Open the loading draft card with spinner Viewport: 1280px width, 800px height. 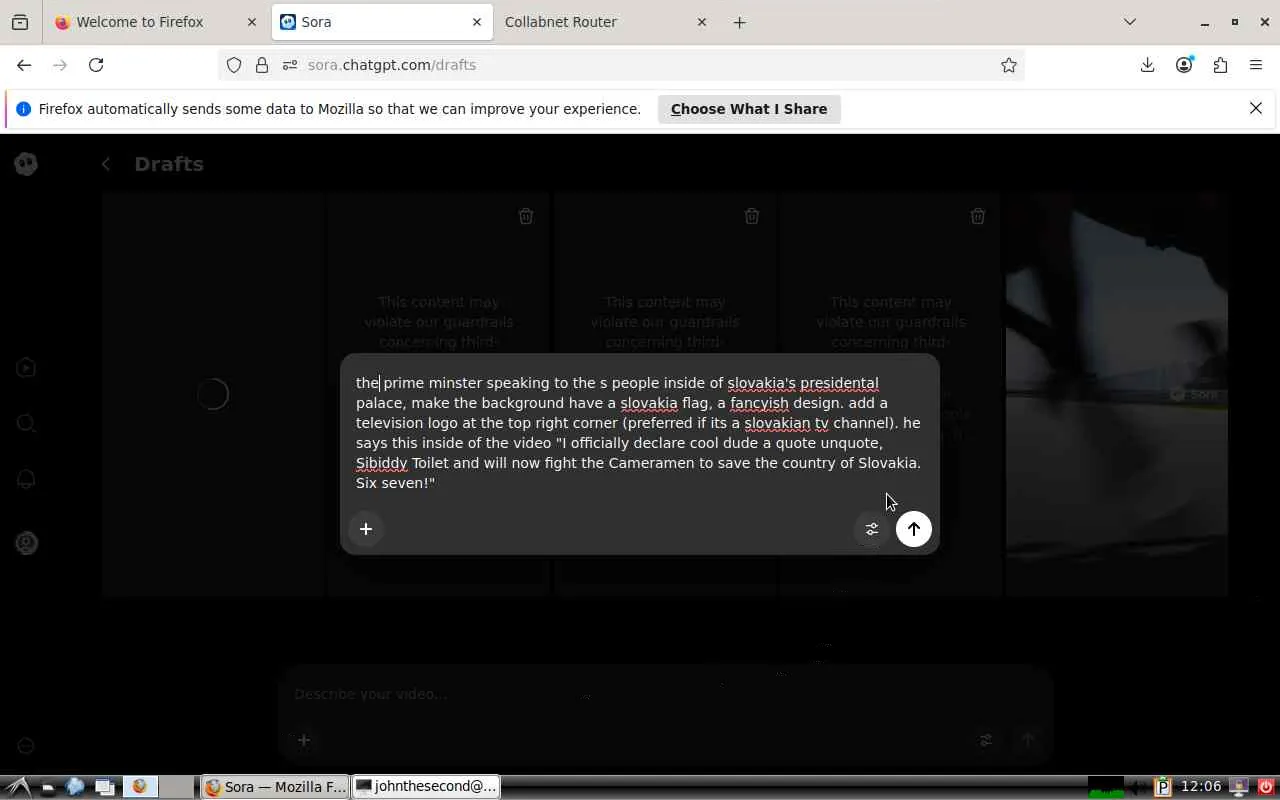coord(213,396)
